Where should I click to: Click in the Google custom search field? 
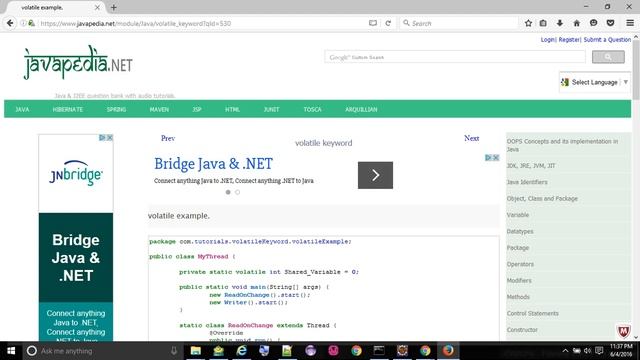(455, 57)
